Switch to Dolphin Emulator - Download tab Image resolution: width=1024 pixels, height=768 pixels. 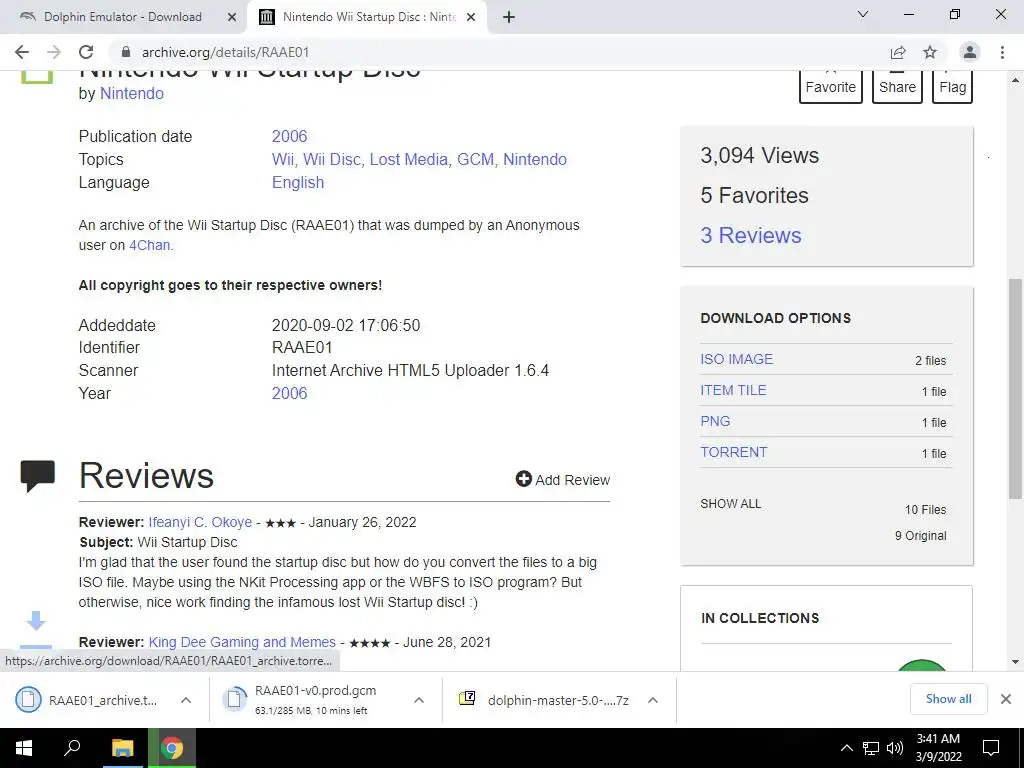(x=122, y=17)
